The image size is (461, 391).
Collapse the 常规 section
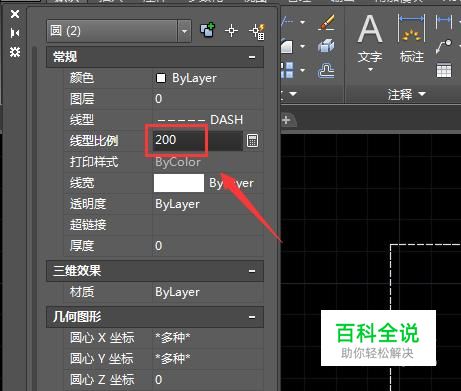tap(252, 57)
